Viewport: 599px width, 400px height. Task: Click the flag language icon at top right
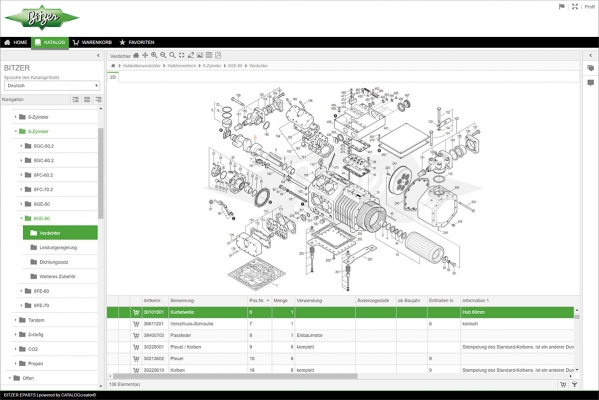(562, 6)
